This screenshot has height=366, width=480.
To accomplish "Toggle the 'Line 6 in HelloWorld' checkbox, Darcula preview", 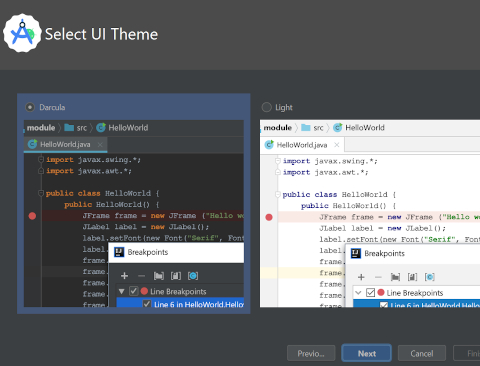I will click(x=147, y=304).
